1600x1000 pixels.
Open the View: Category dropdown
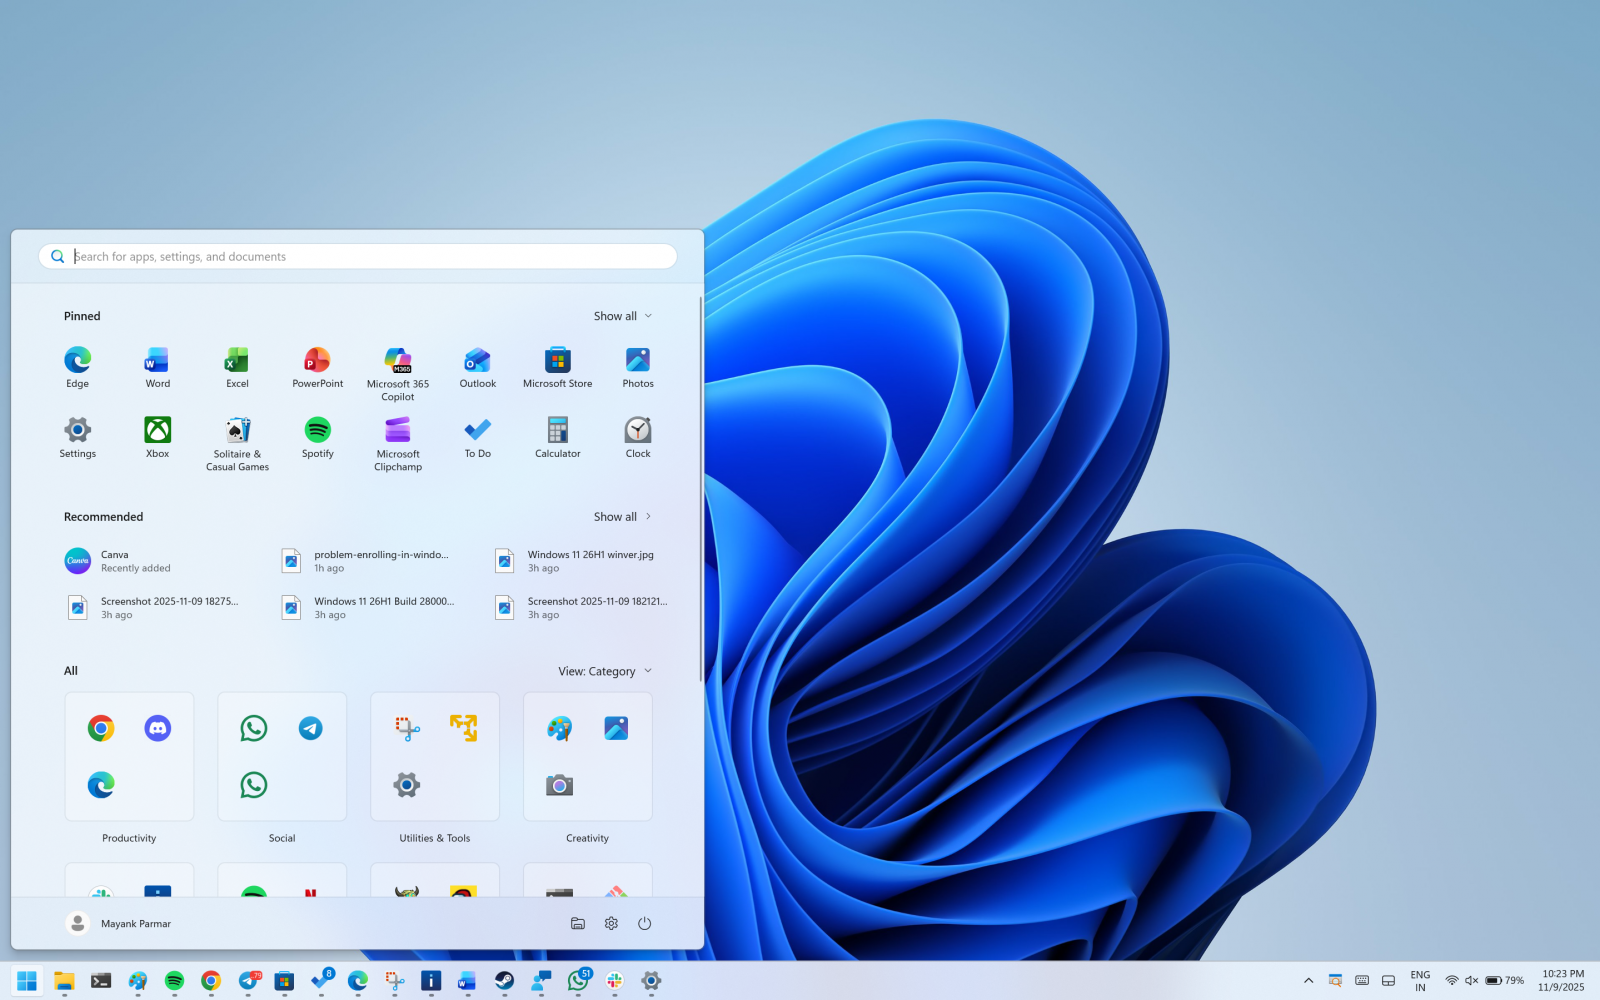coord(604,671)
